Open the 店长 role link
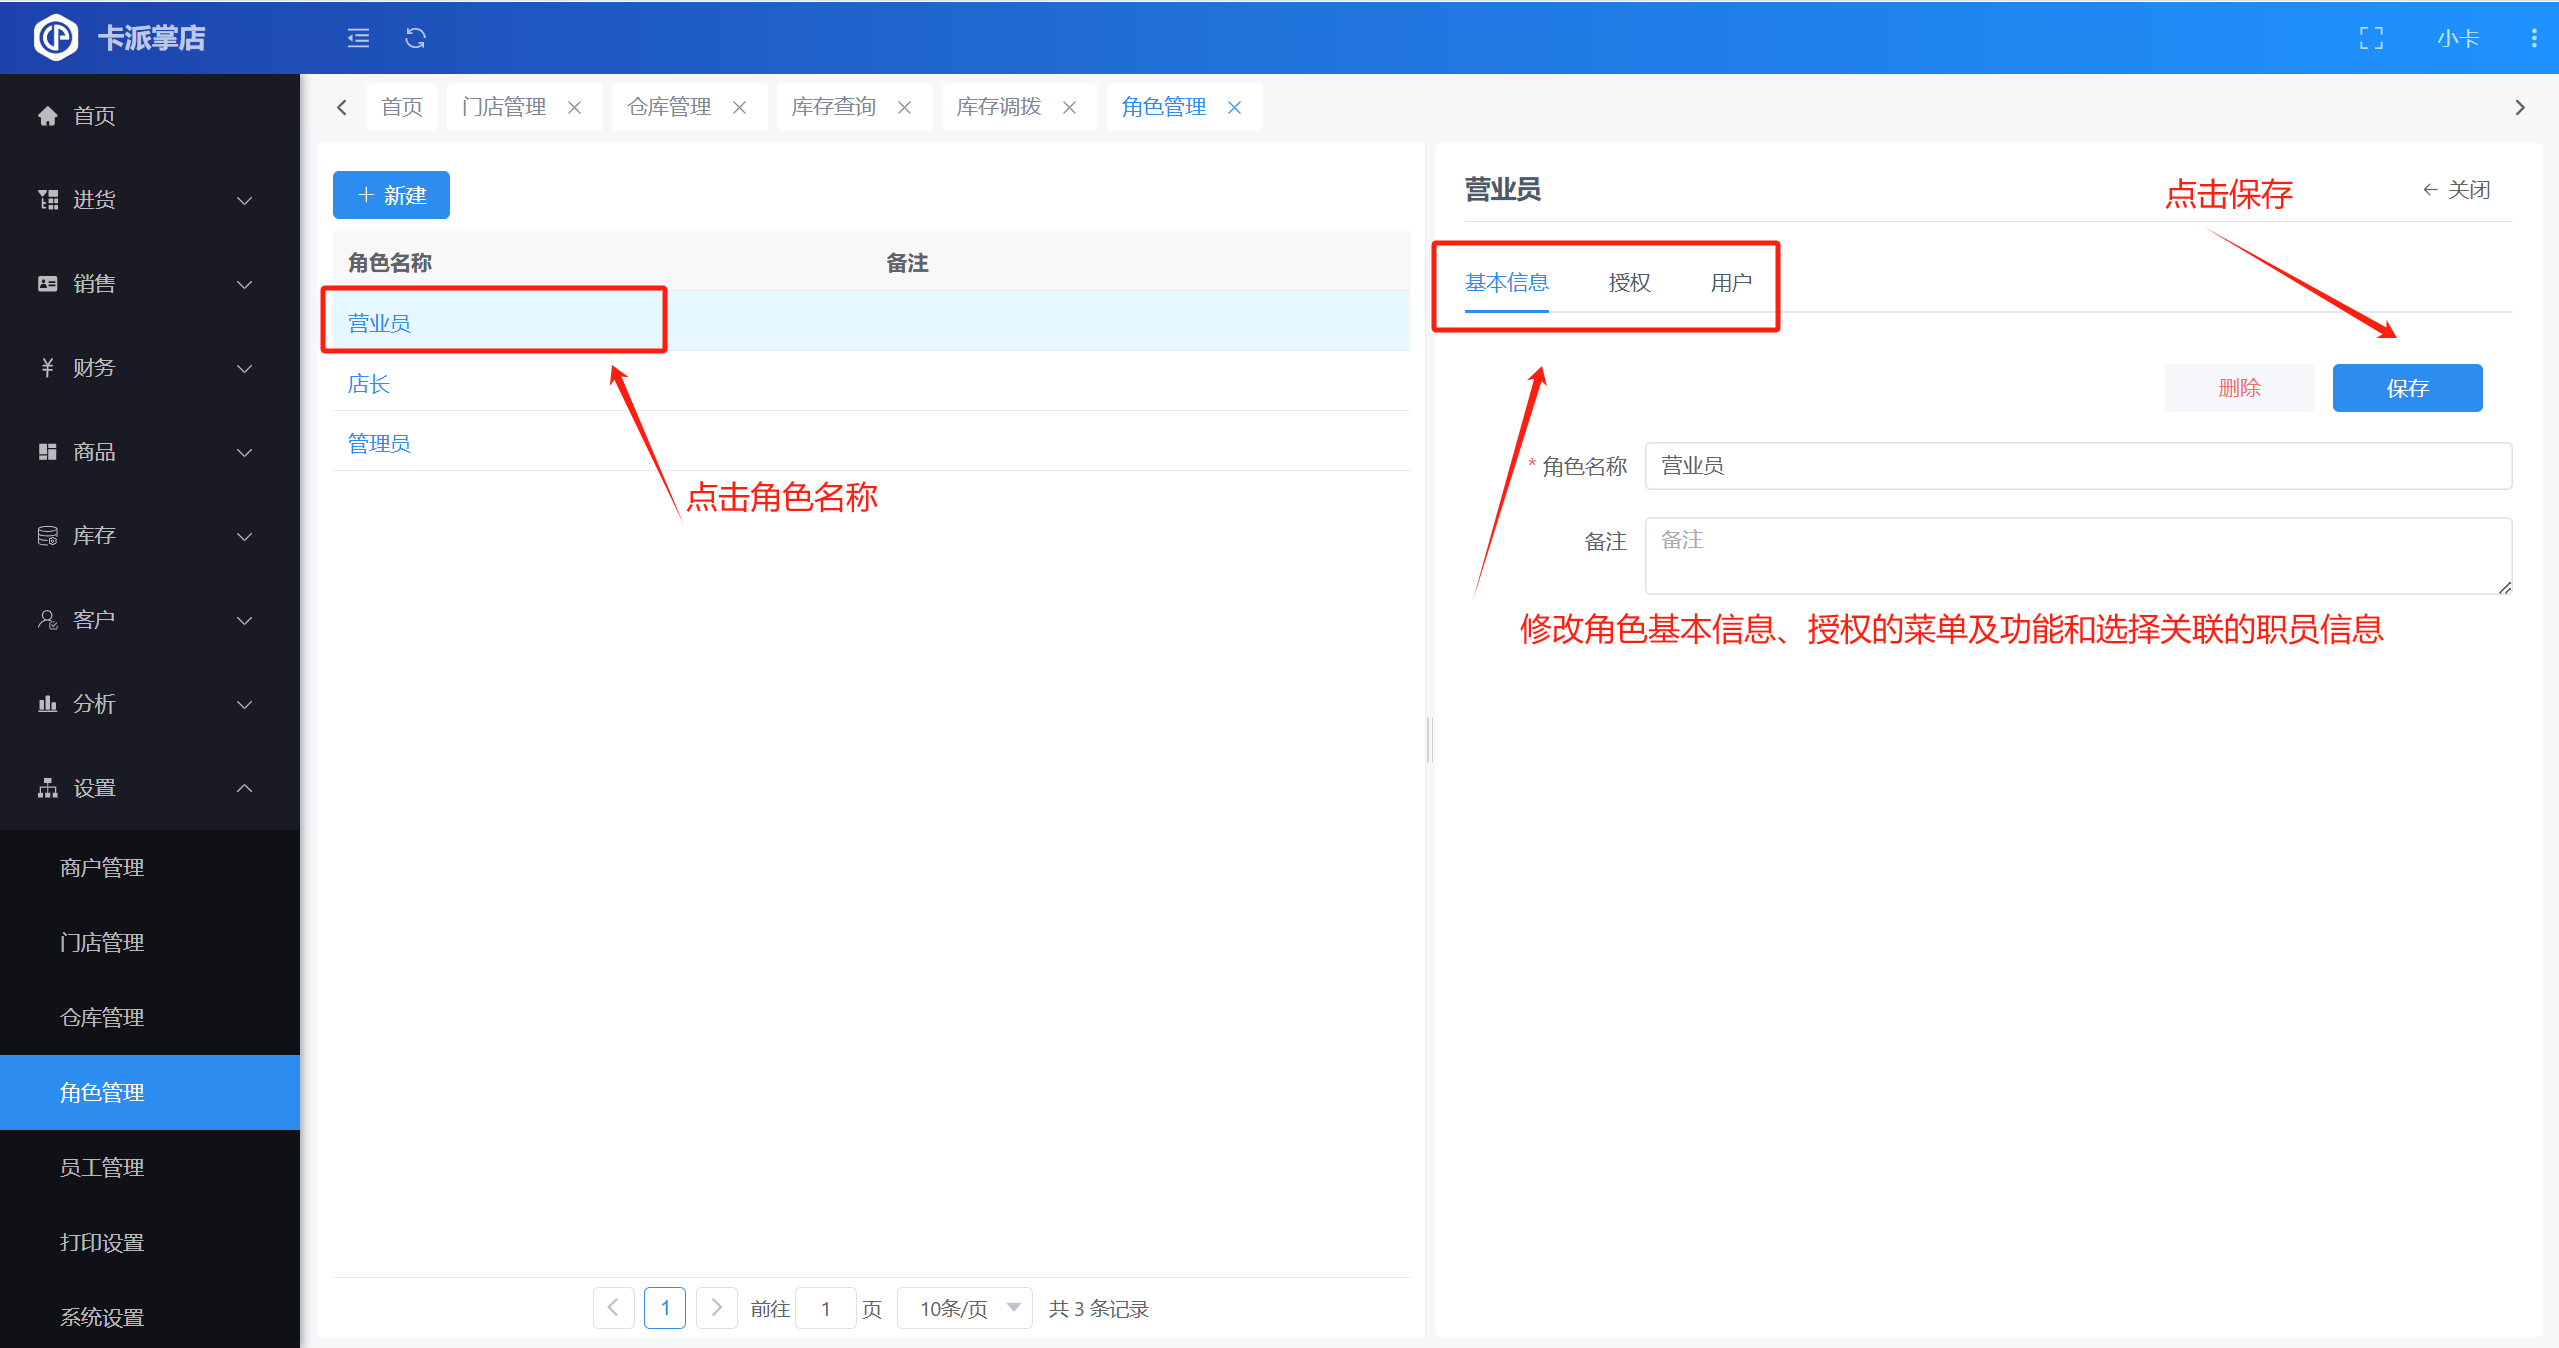The width and height of the screenshot is (2559, 1348). (368, 384)
